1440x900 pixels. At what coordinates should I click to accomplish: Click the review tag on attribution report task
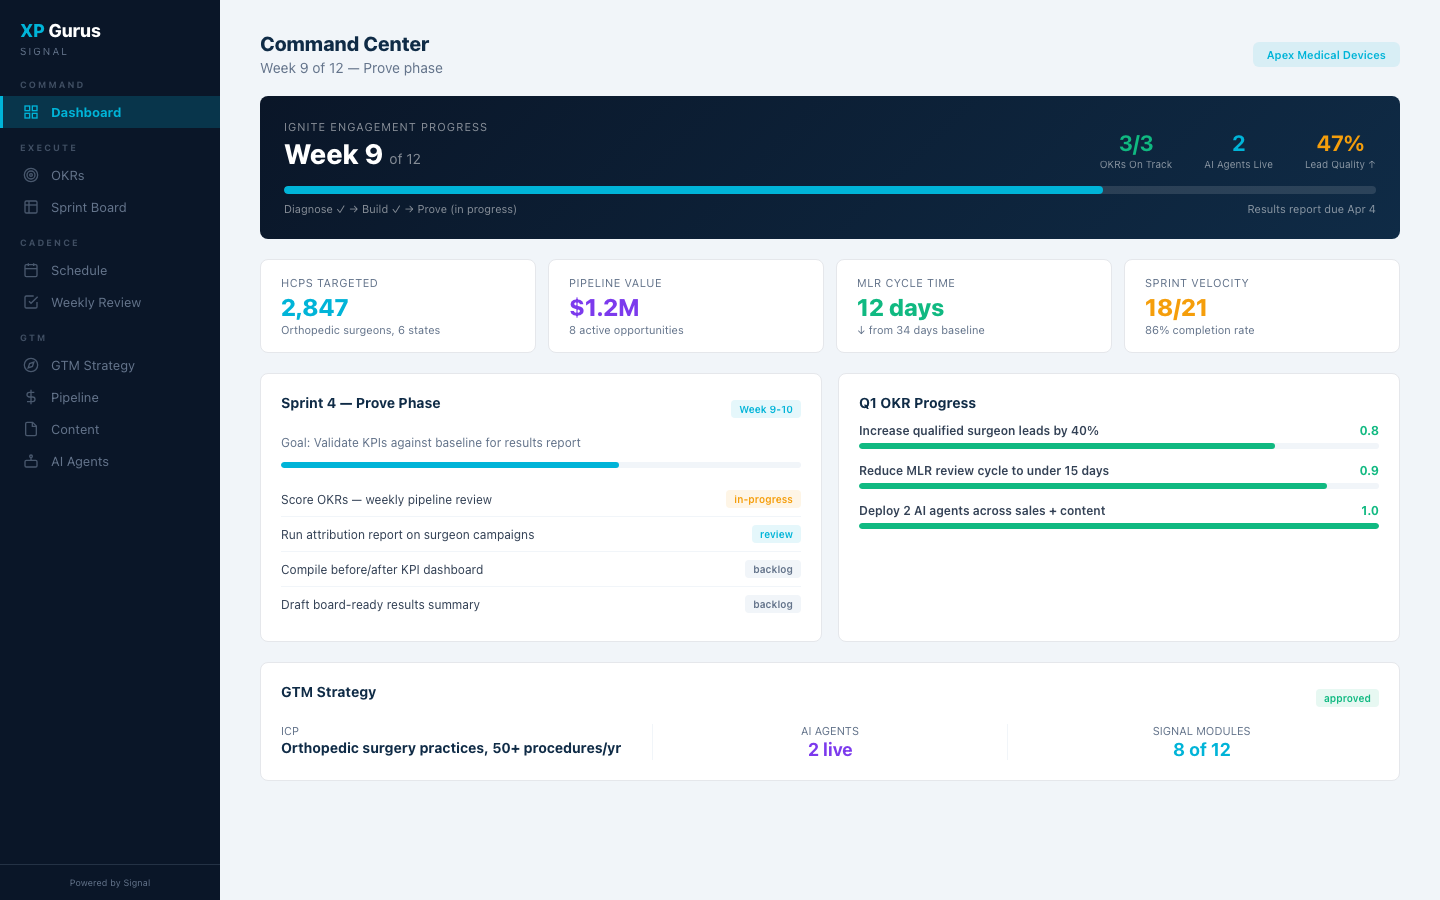click(x=776, y=534)
